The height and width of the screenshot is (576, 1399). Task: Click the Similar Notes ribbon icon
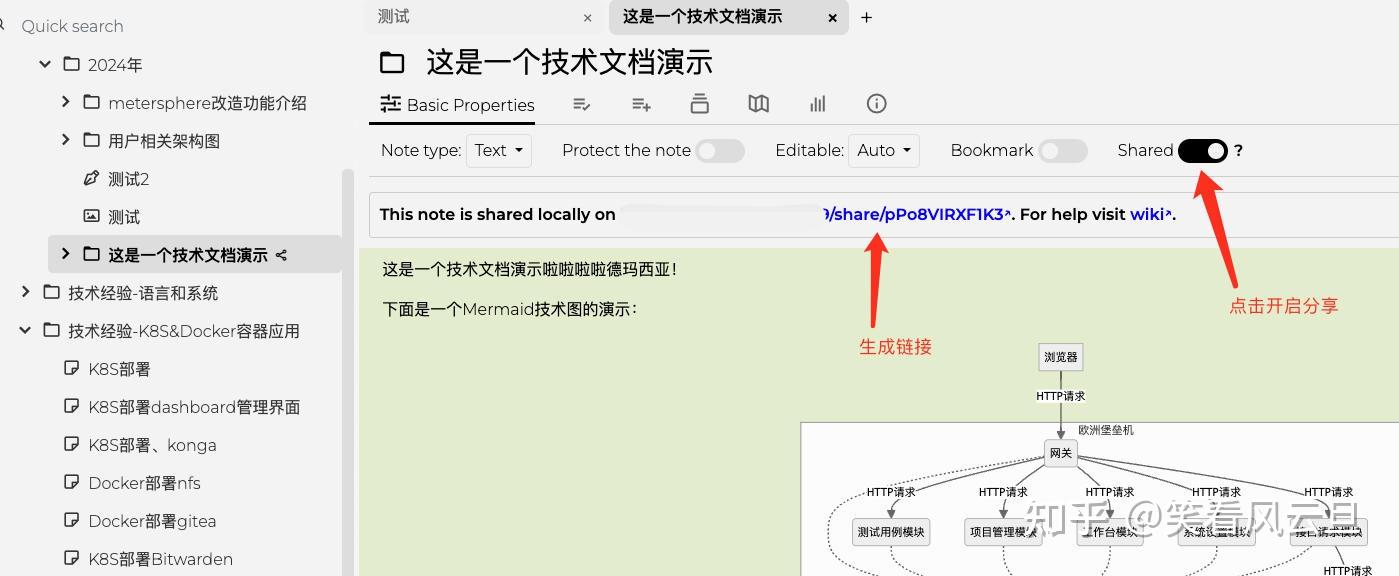tap(817, 103)
